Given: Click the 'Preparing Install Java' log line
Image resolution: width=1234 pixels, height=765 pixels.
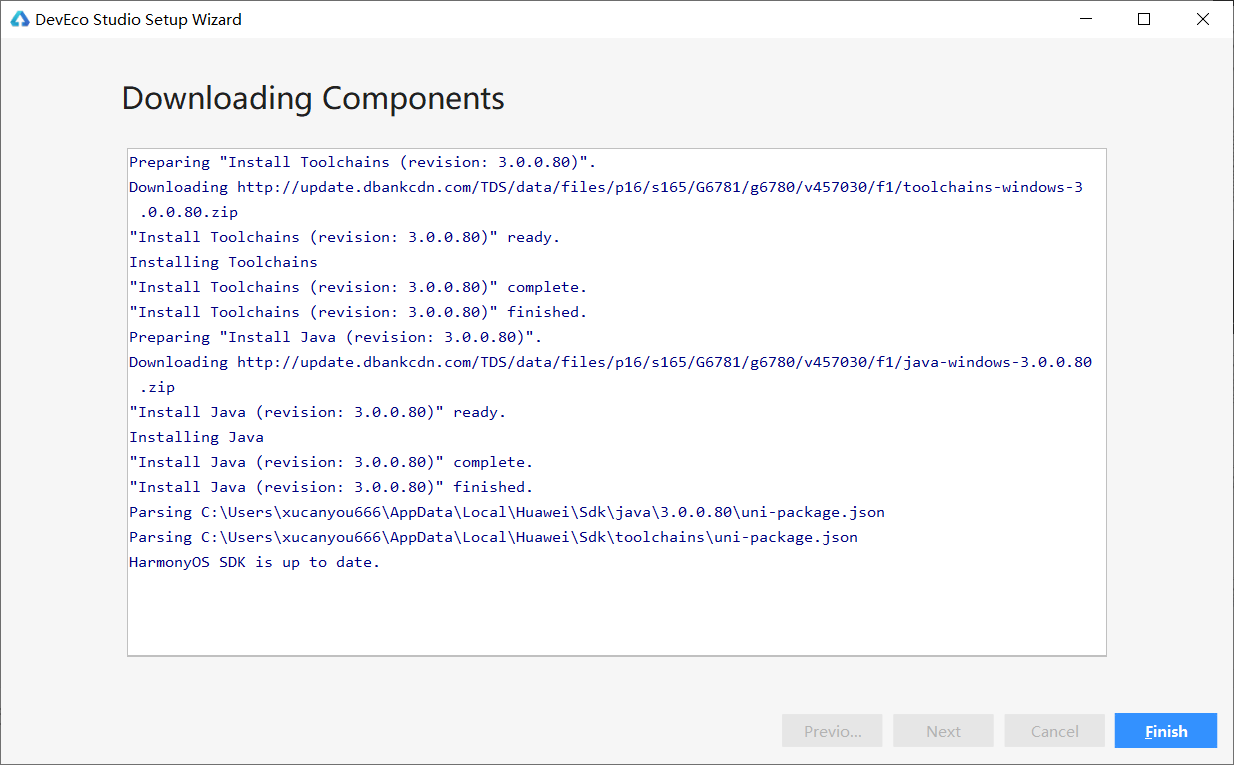Looking at the screenshot, I should (x=335, y=337).
